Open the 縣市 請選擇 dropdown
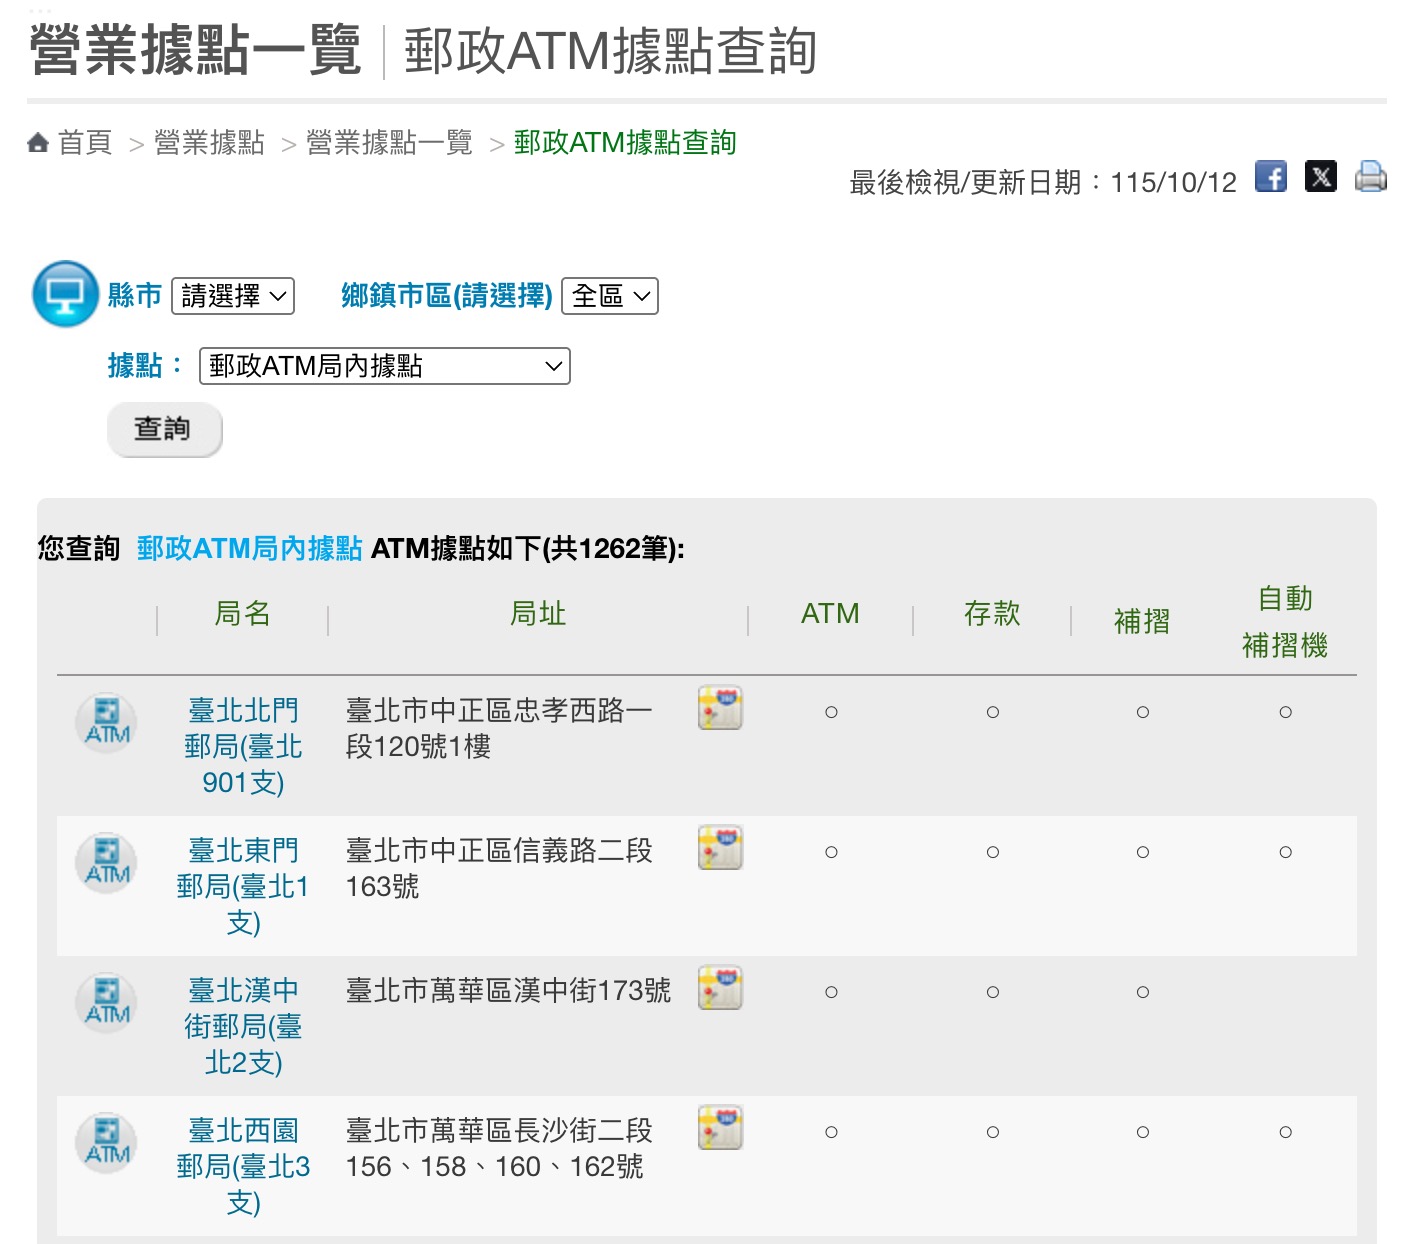The width and height of the screenshot is (1414, 1244). [x=233, y=296]
